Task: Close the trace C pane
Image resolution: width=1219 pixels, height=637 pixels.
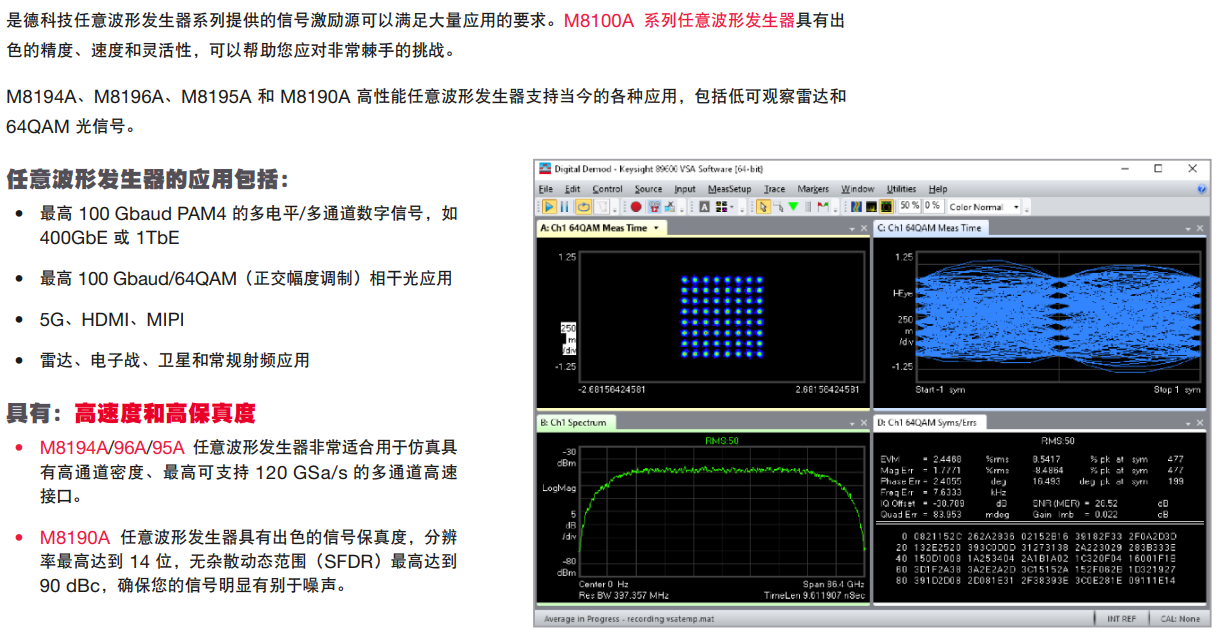Action: pyautogui.click(x=1198, y=229)
